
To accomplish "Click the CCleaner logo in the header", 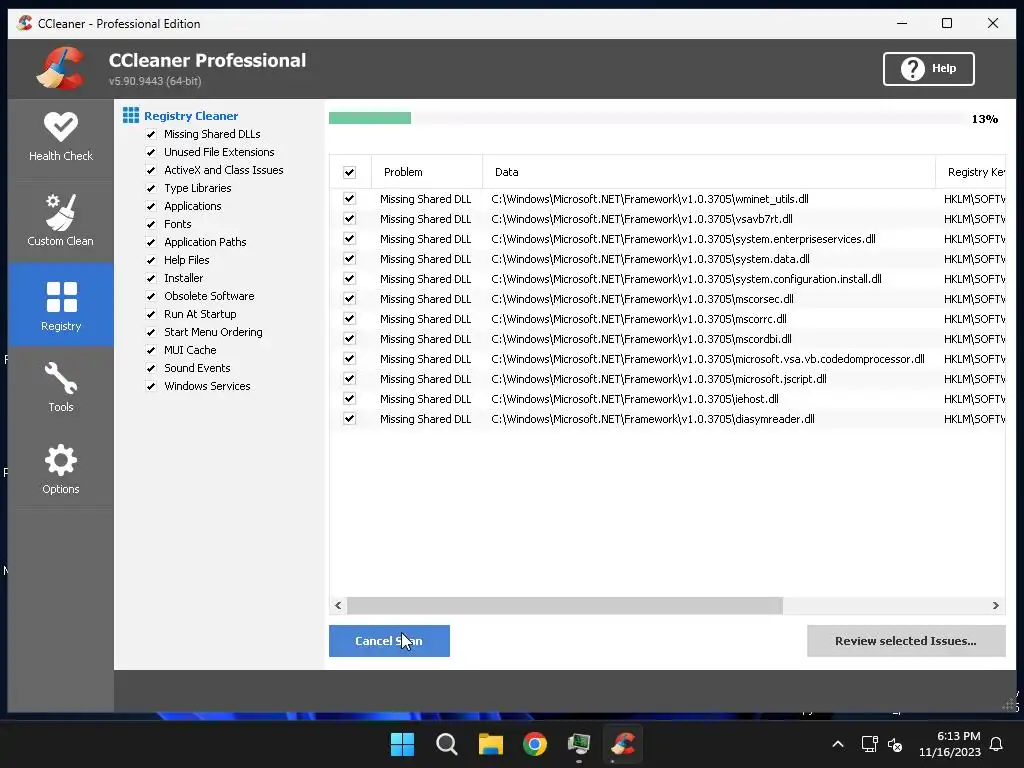I will pyautogui.click(x=60, y=68).
